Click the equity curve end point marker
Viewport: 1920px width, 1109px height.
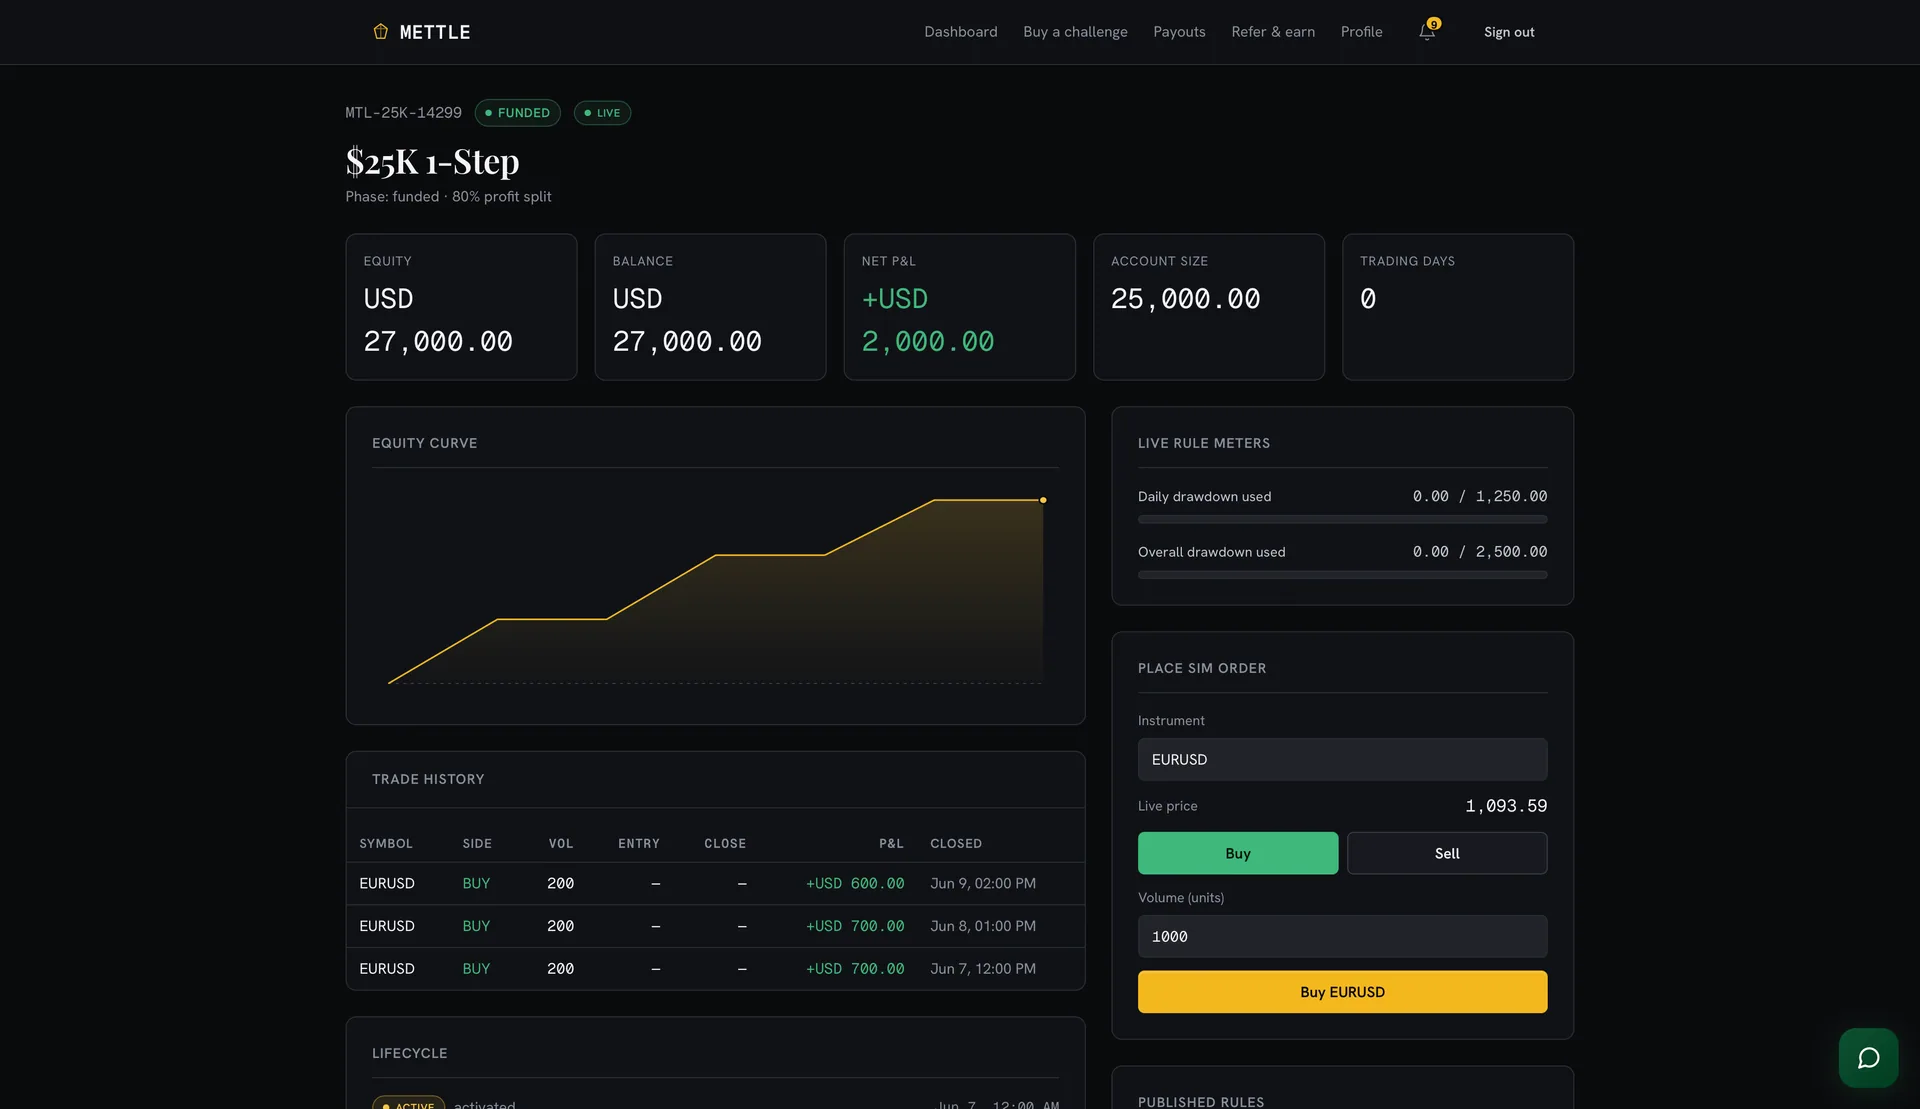pyautogui.click(x=1043, y=500)
